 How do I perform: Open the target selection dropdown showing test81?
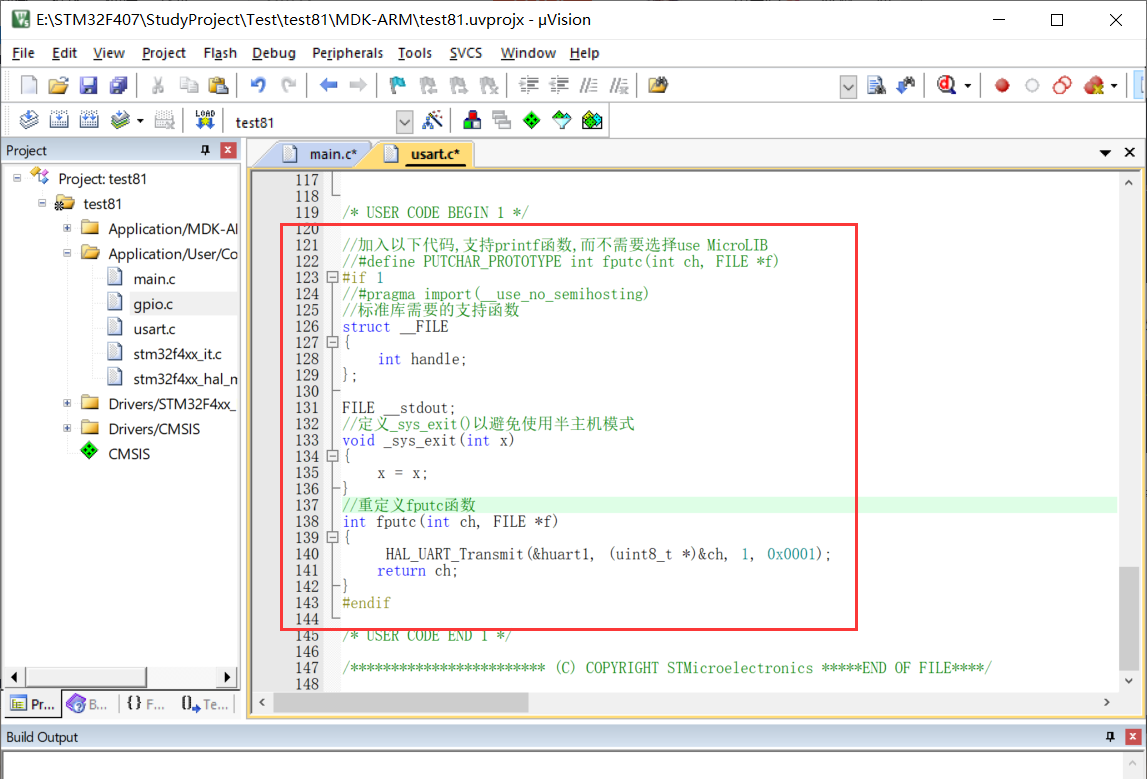405,121
